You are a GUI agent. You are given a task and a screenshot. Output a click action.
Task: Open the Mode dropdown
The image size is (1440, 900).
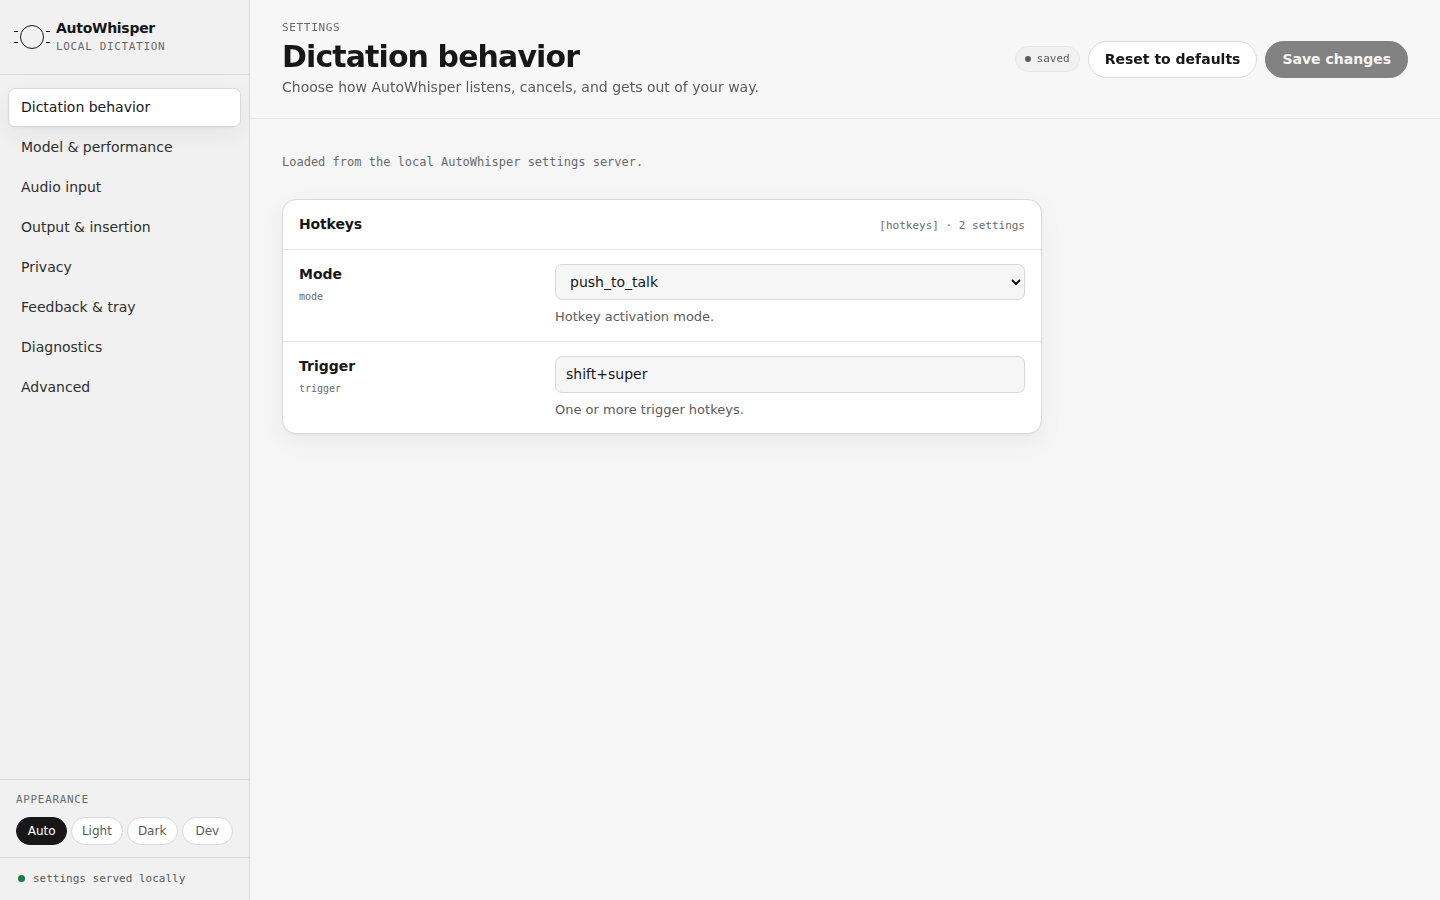click(790, 282)
